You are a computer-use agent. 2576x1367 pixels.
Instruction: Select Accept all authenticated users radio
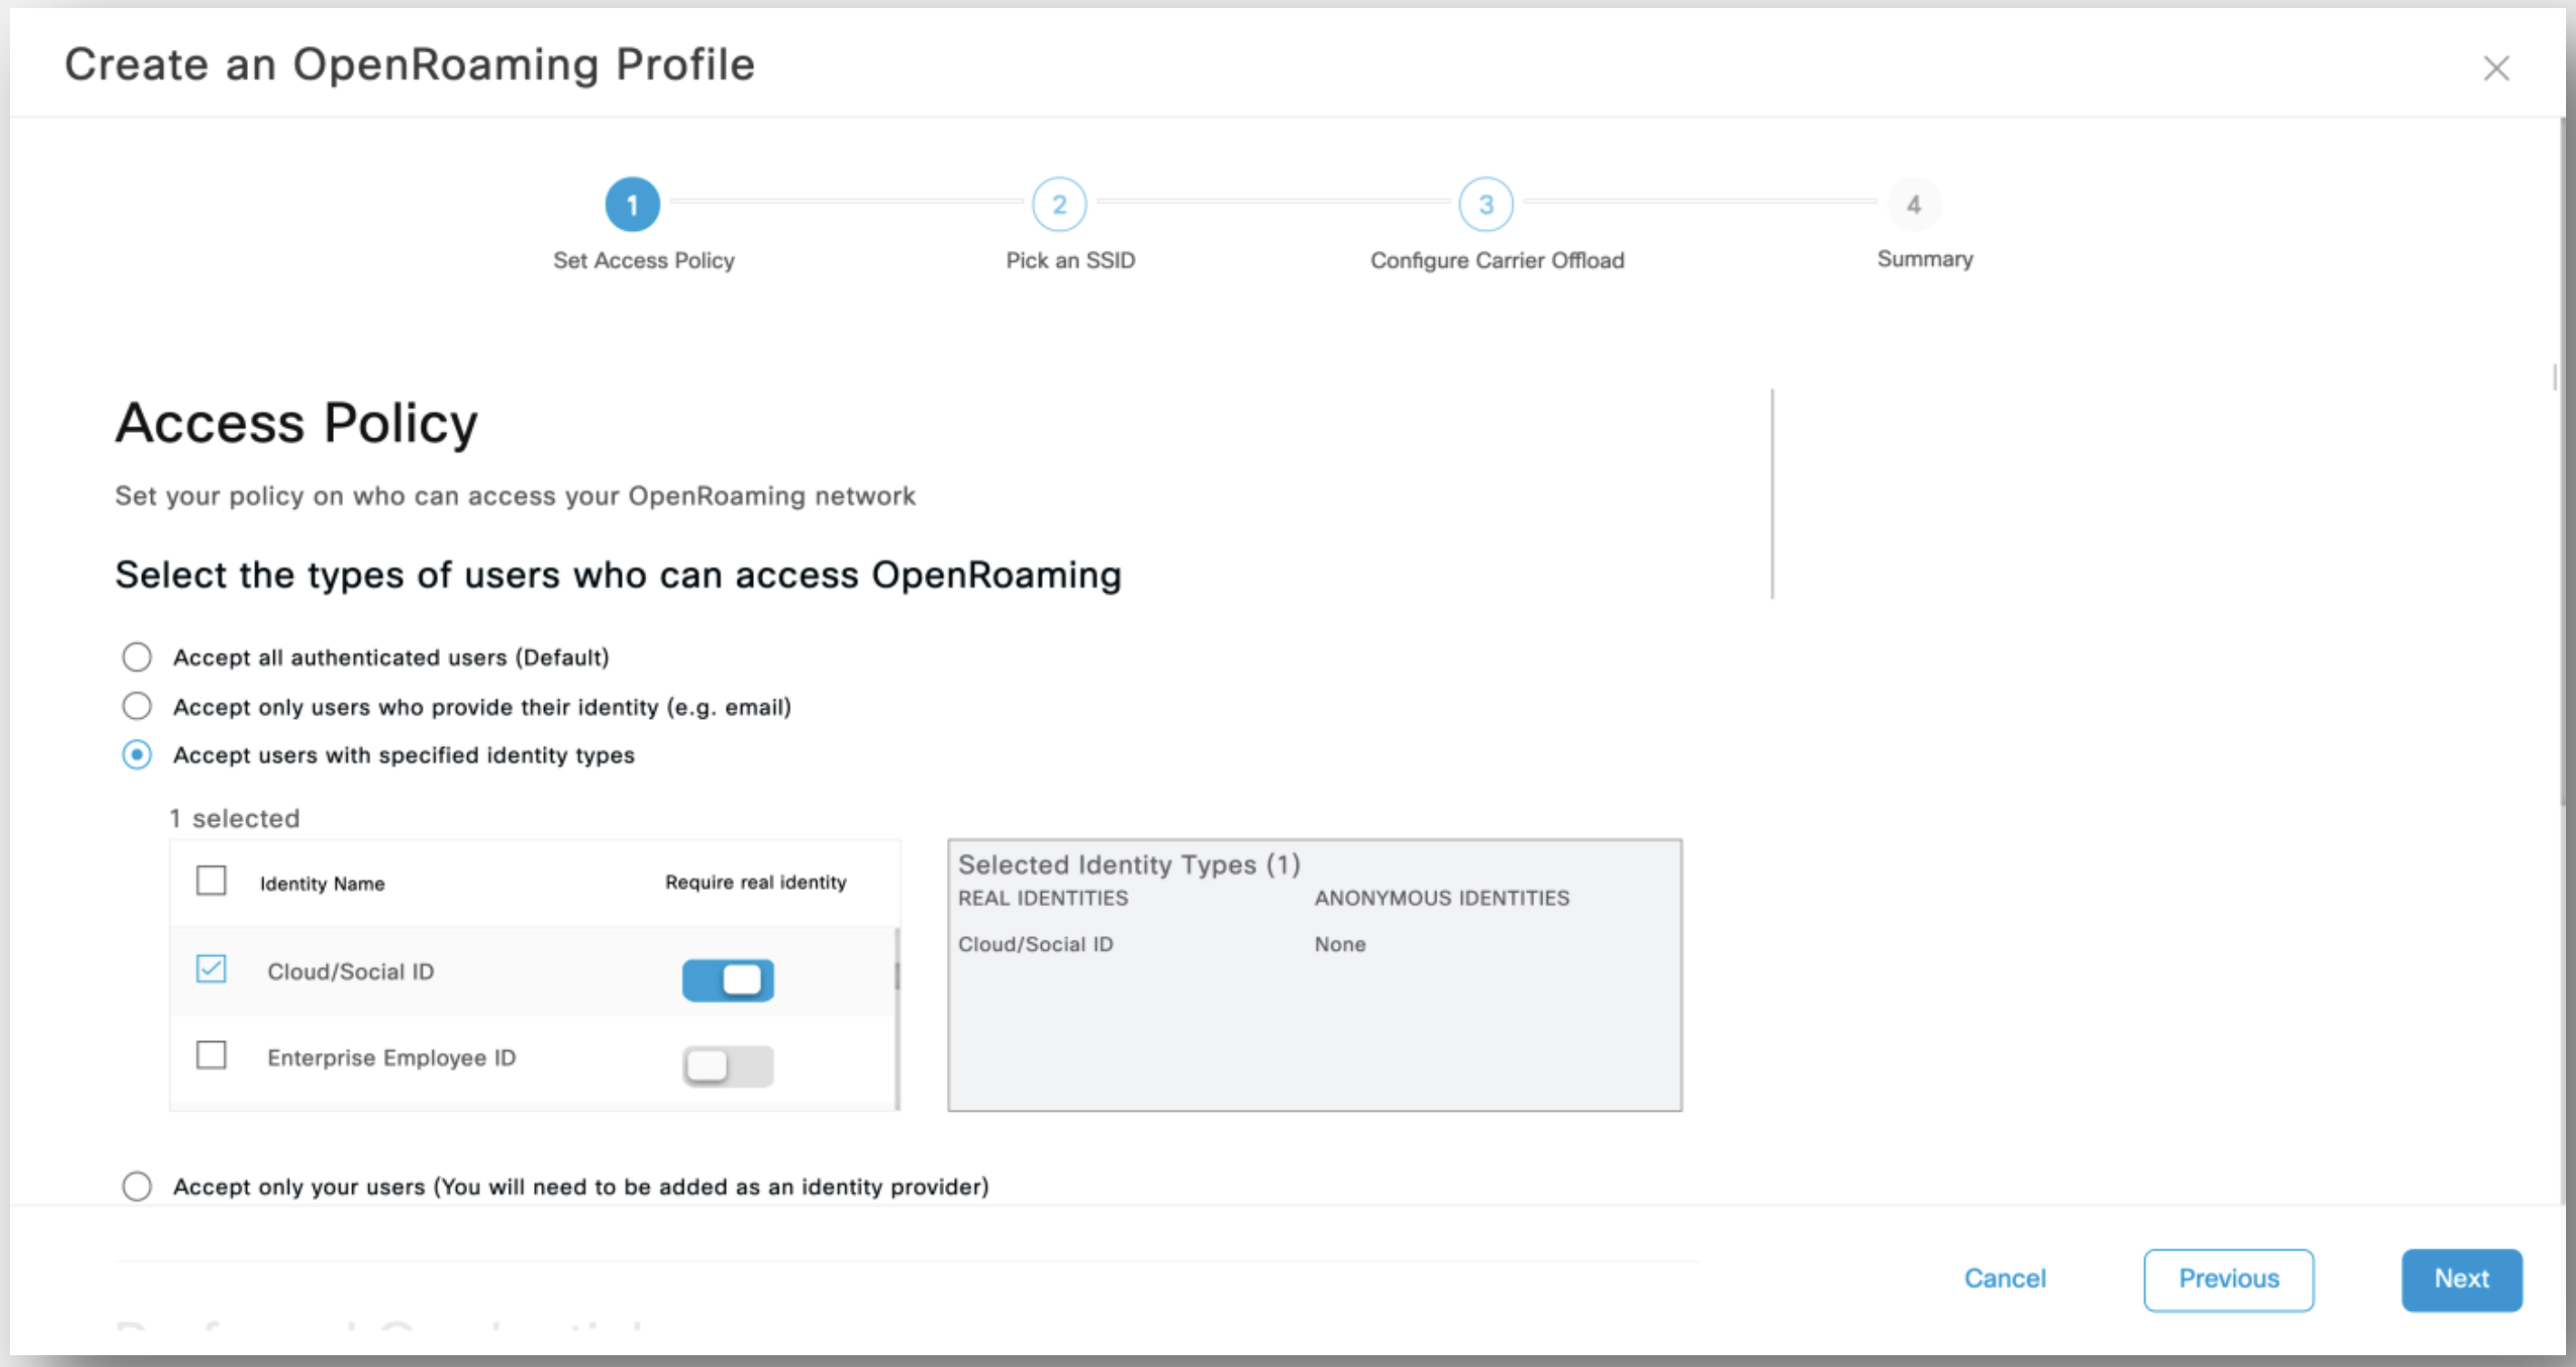point(137,657)
